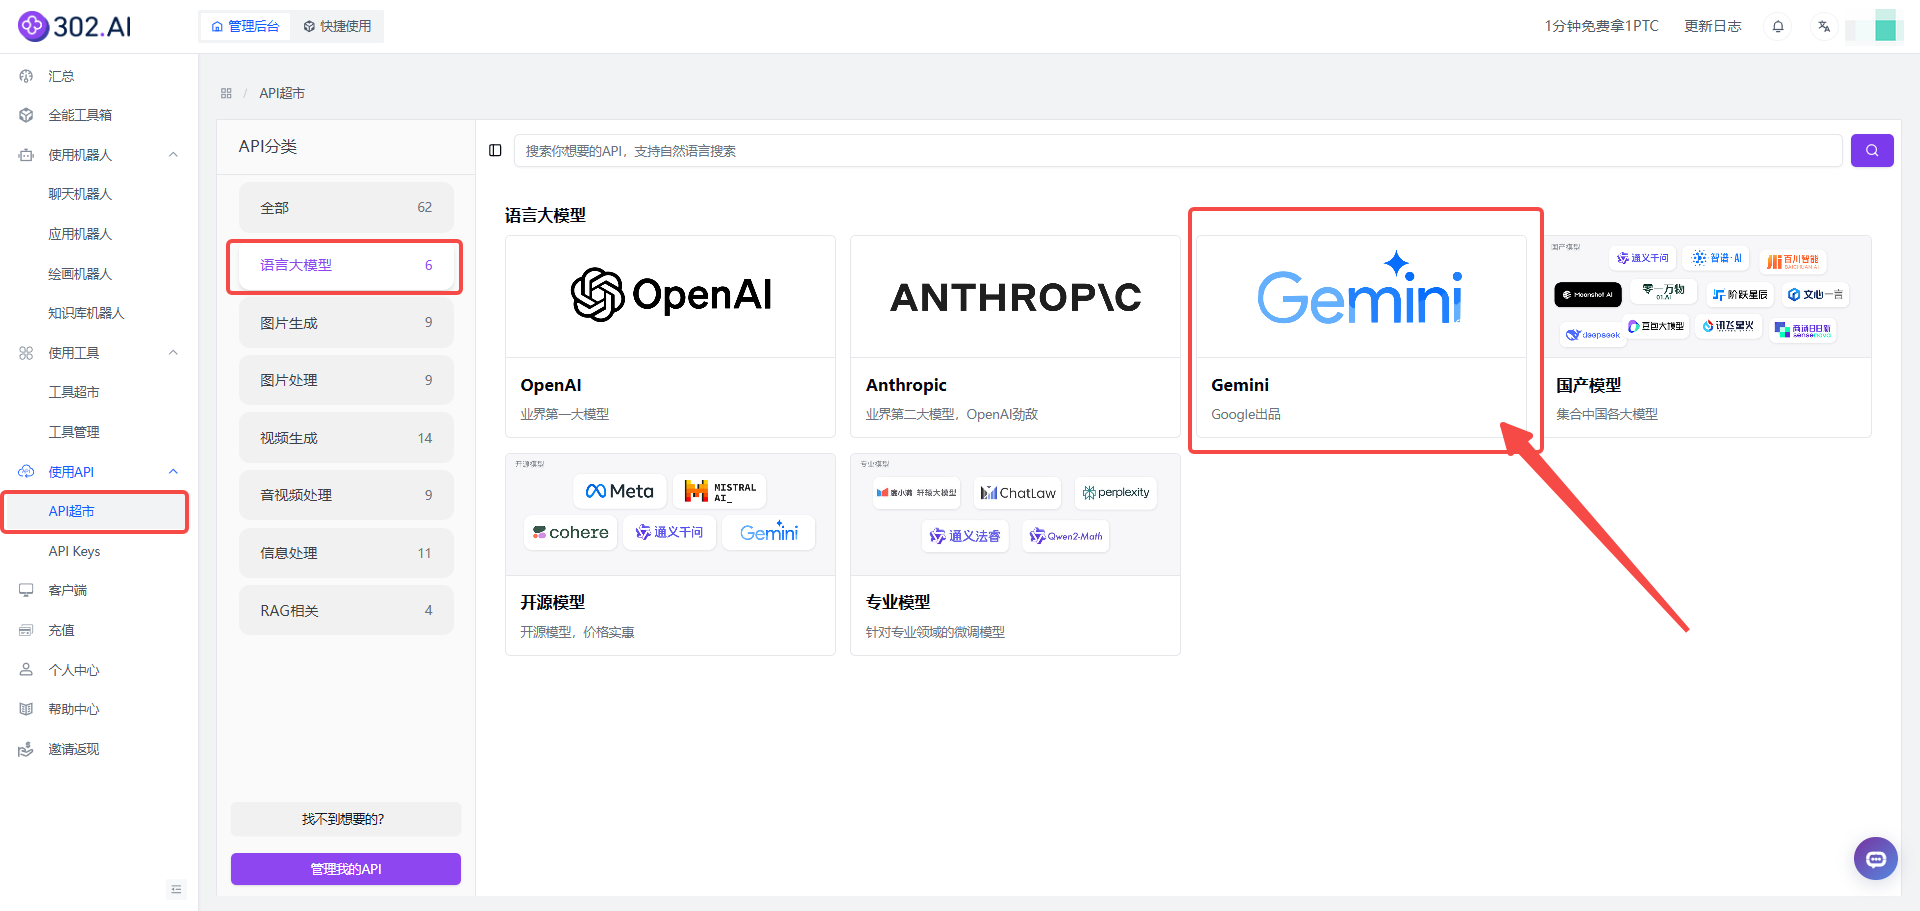The width and height of the screenshot is (1920, 911).
Task: Click the Qwen2-Math logo
Action: pos(1066,536)
